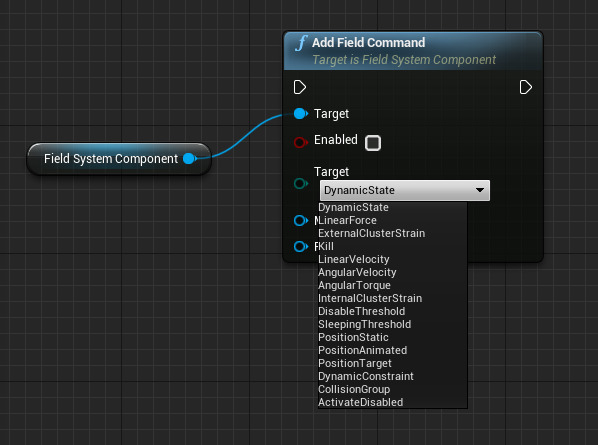The image size is (598, 445).
Task: Select CollisionGroup option
Action: (x=392, y=389)
